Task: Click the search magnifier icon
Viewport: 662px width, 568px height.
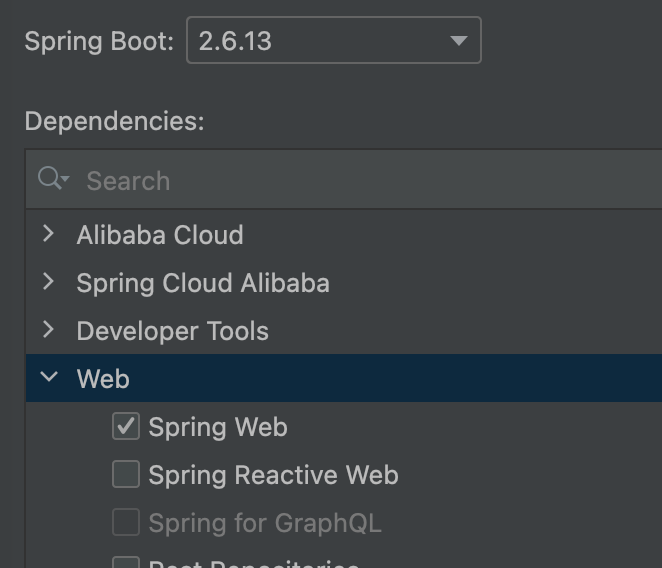Action: (x=53, y=178)
